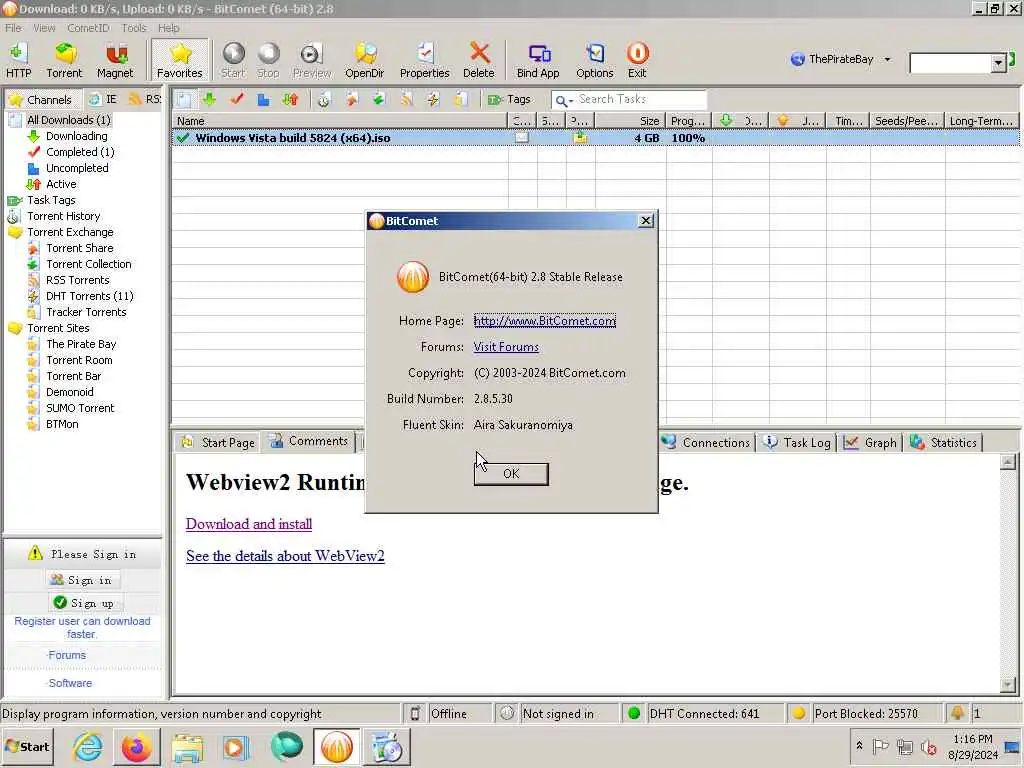Click the Name column header
Image resolution: width=1024 pixels, height=768 pixels.
point(340,121)
